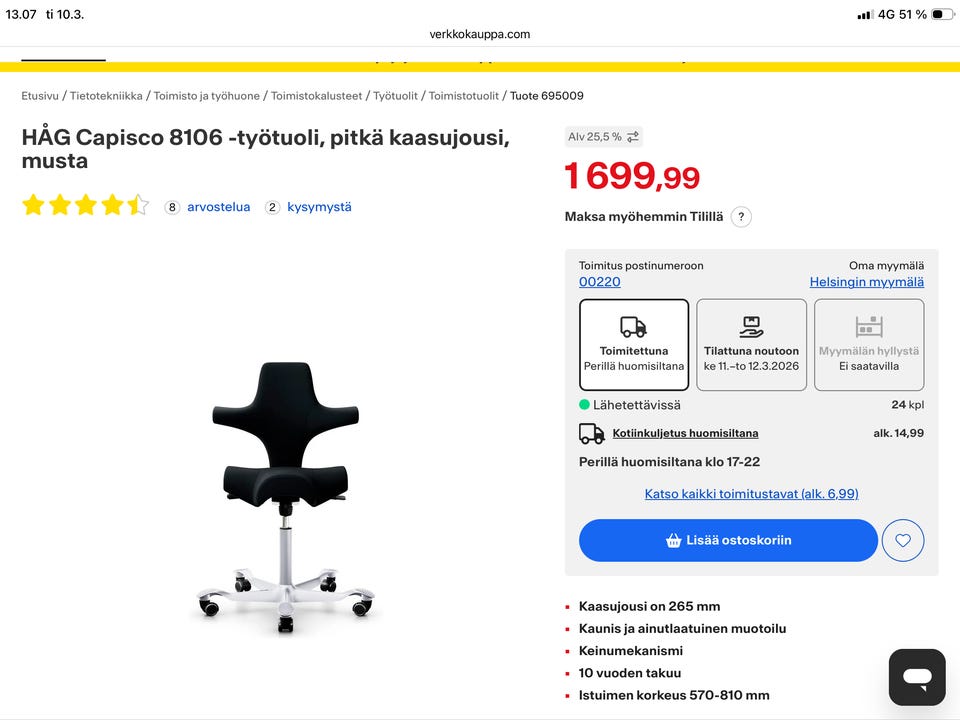Click shelf icon in Myymälän hyllystä card
960x720 pixels.
869,327
